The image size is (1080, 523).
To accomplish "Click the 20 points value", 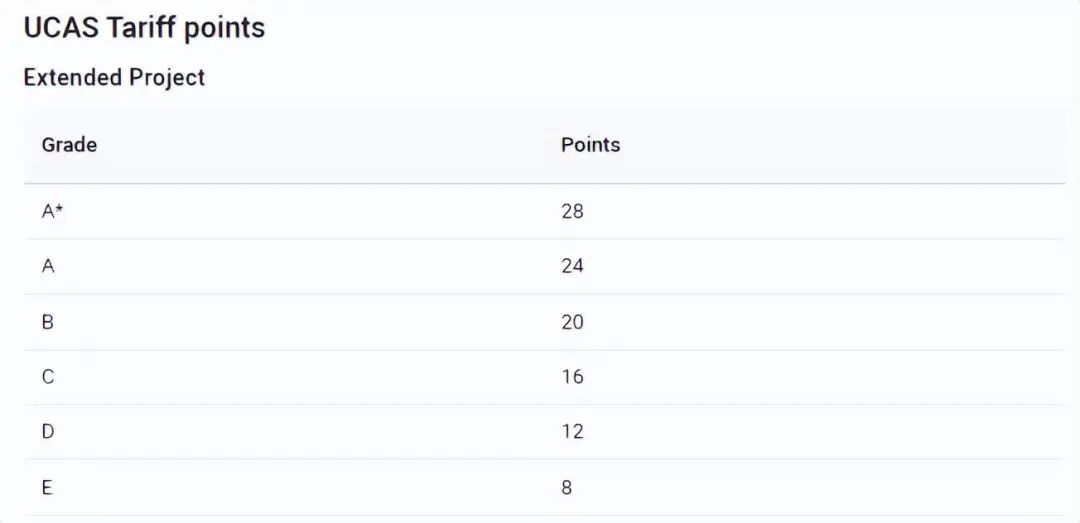I will (572, 322).
